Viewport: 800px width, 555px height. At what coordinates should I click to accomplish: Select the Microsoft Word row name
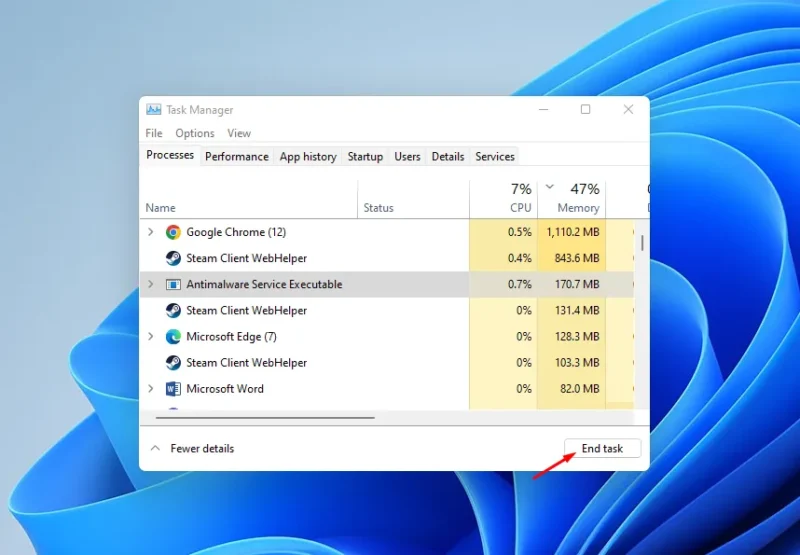tap(224, 389)
